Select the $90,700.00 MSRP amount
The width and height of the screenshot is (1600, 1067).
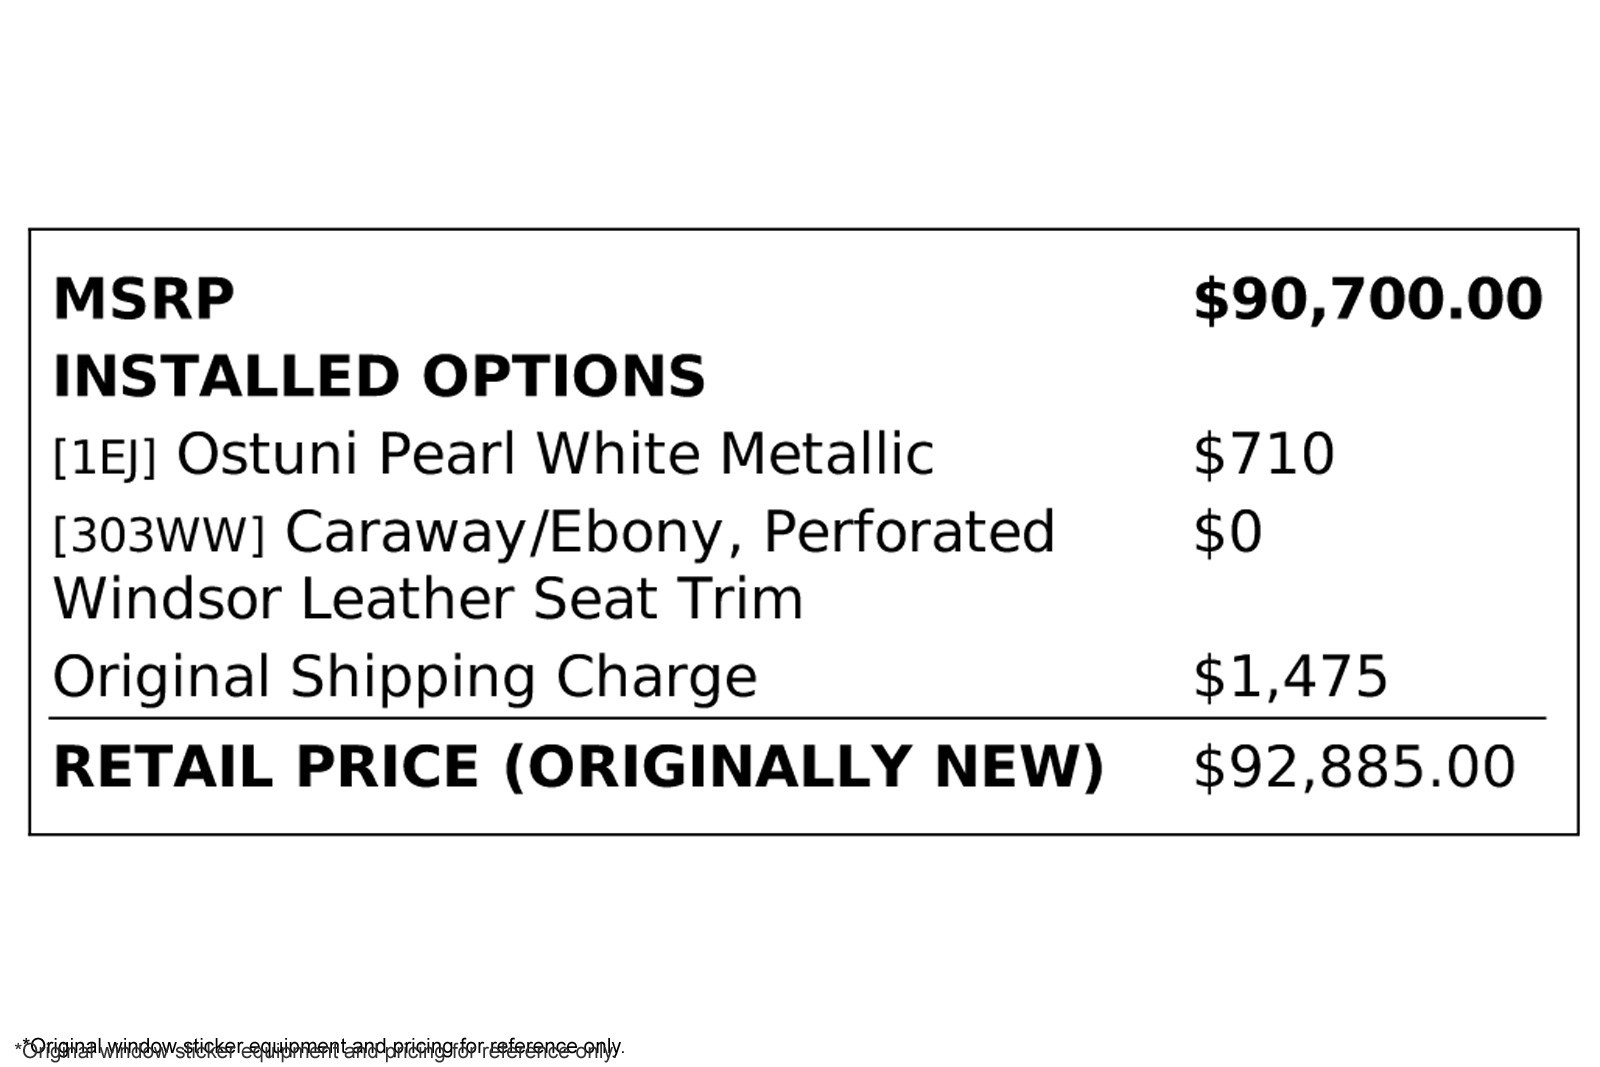(x=1367, y=299)
